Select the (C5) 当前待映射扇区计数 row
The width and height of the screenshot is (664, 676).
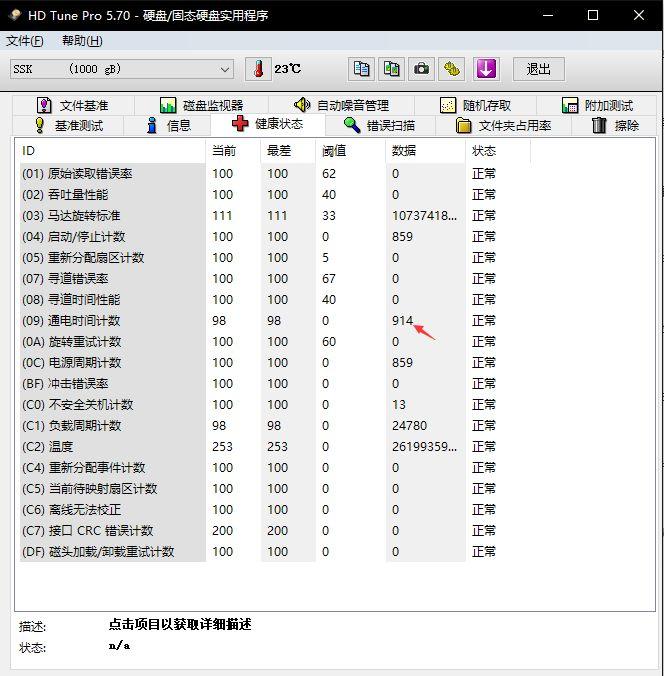click(x=275, y=489)
